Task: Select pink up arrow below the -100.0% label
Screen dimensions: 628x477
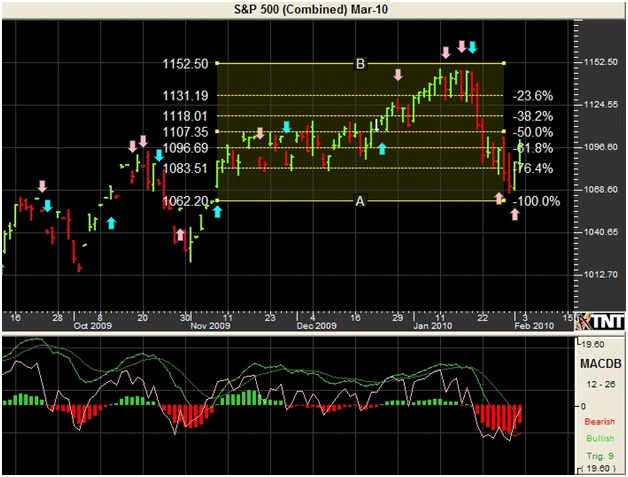Action: pyautogui.click(x=515, y=214)
